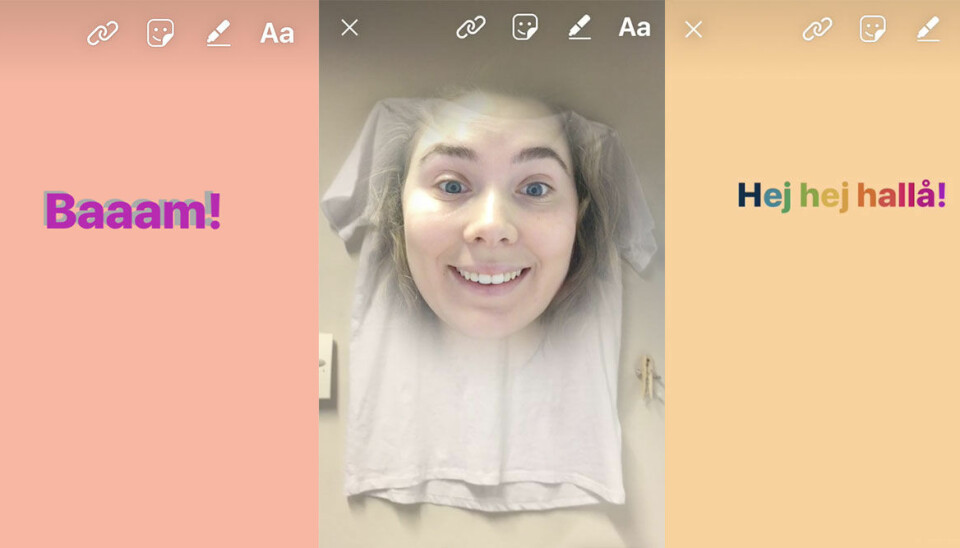Select the purple "Baaam!" text
The height and width of the screenshot is (548, 960).
click(x=132, y=211)
